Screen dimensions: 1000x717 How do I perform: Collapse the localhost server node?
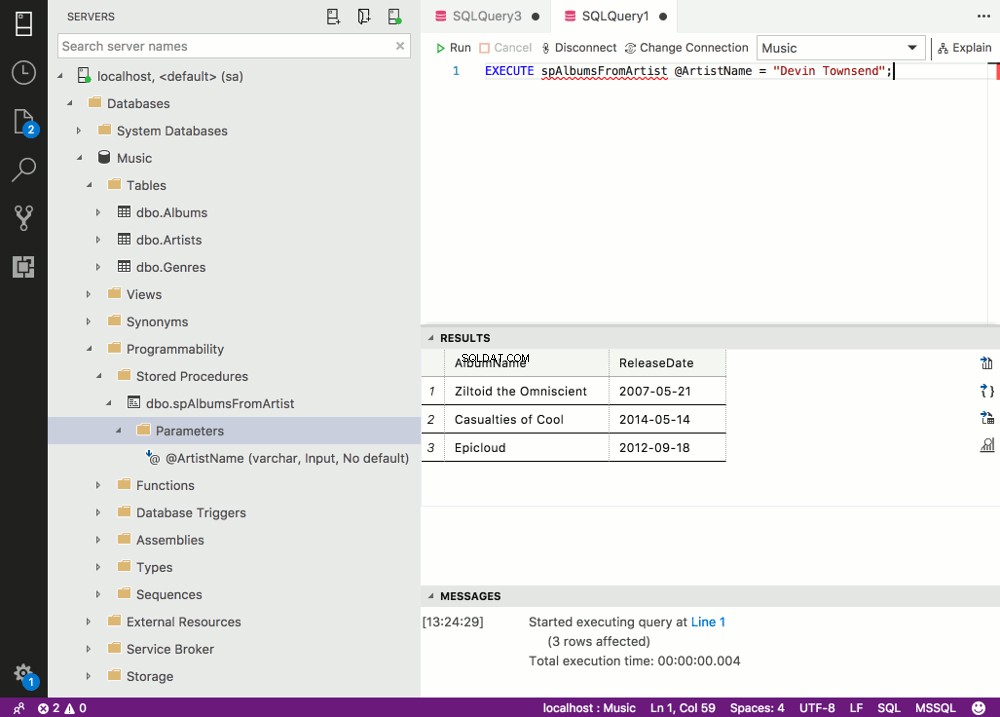click(x=61, y=76)
